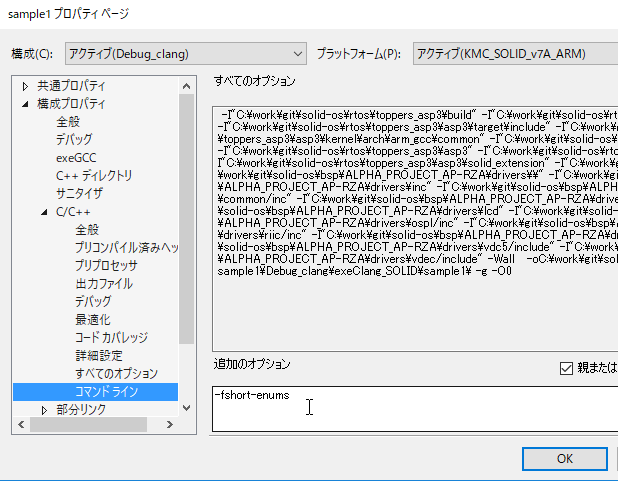
Task: Select すべてのオプション in the tree
Action: point(116,374)
